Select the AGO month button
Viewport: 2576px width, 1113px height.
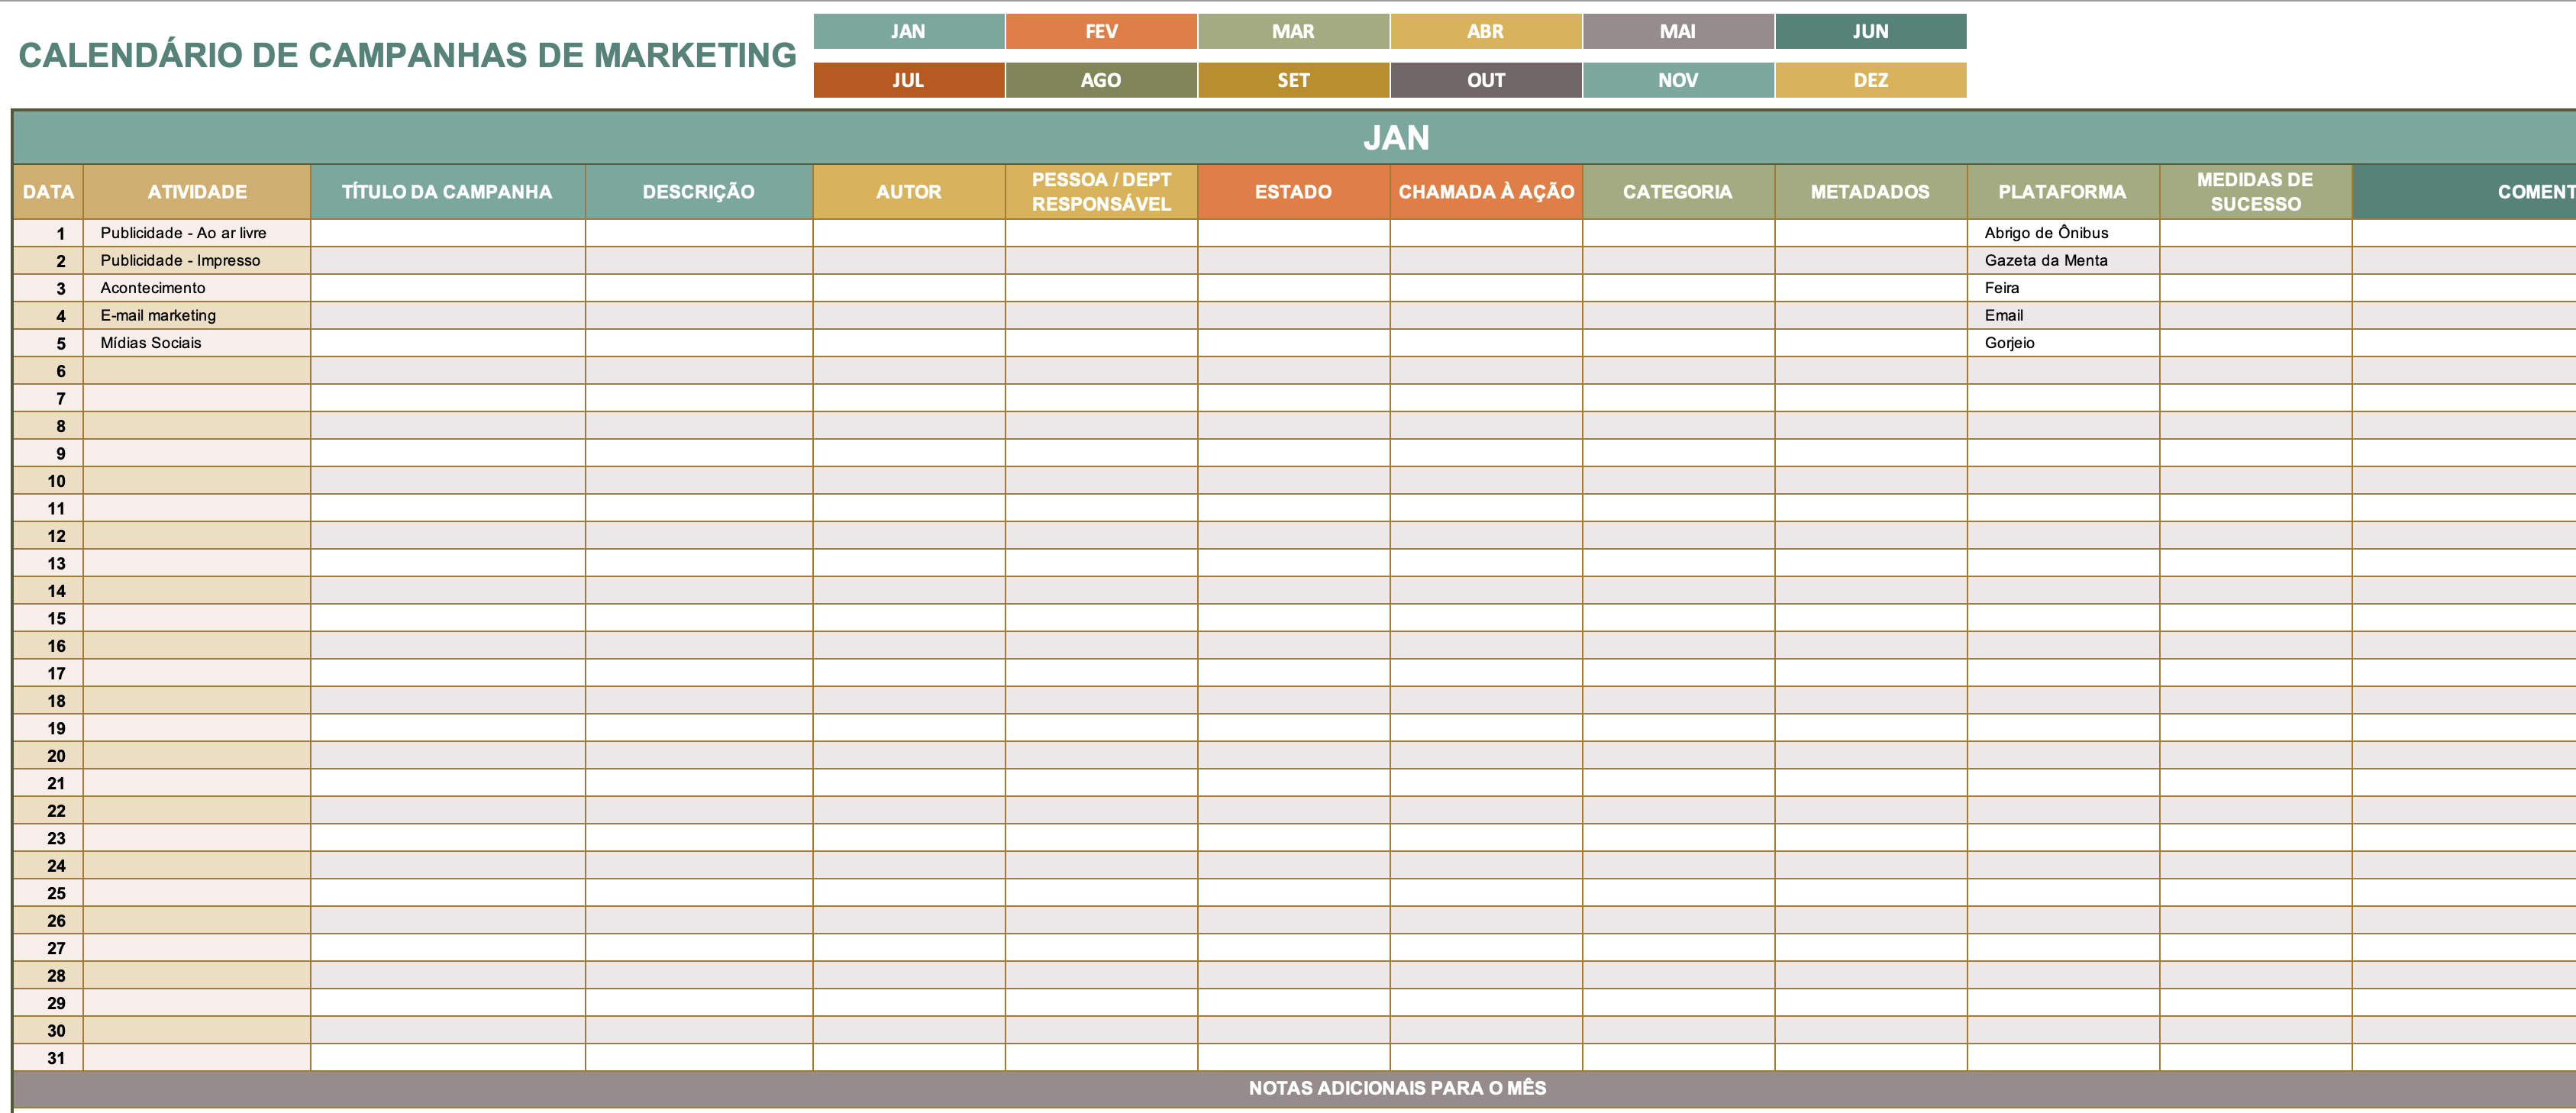point(1101,80)
